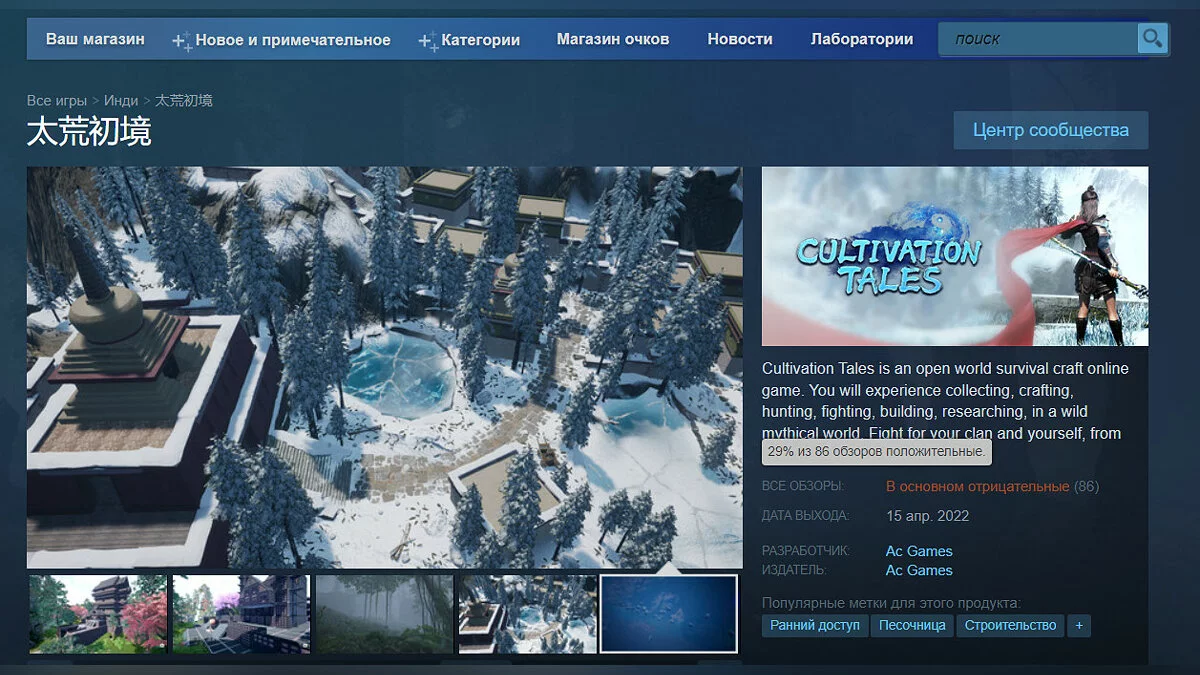Select the snowy village overhead thumbnail
The width and height of the screenshot is (1200, 675).
(527, 614)
